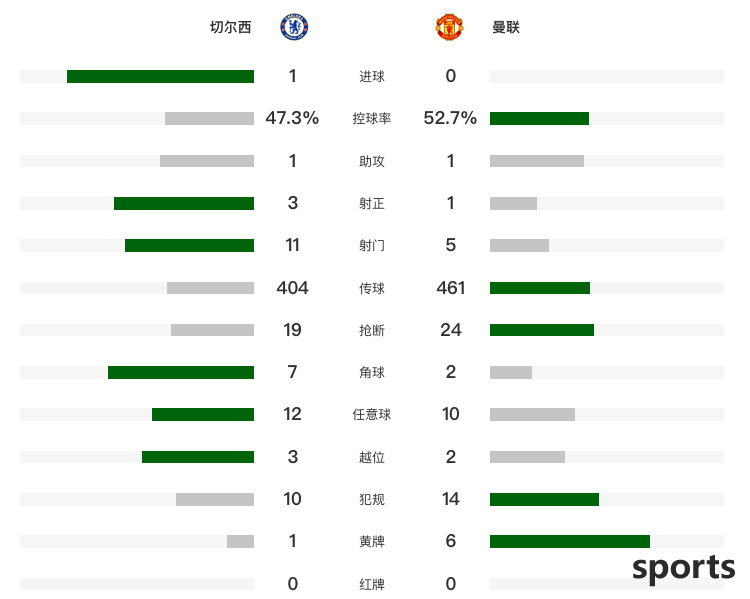
Task: Click Manchester United's green 传球 bar
Action: (x=540, y=288)
